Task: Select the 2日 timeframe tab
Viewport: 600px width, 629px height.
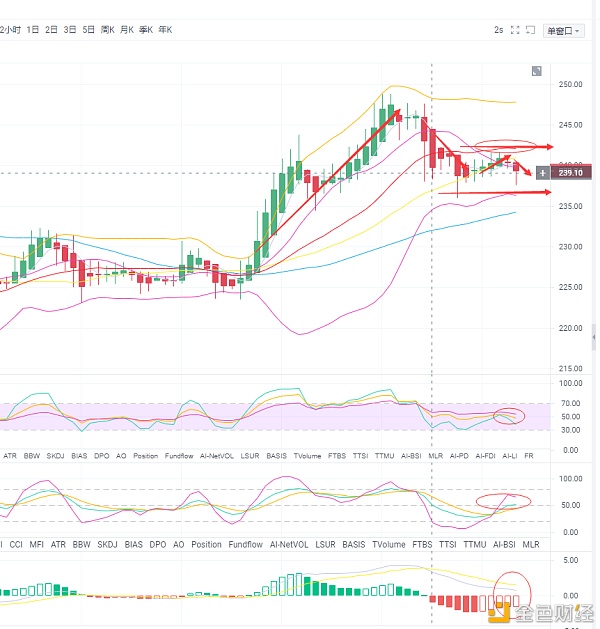Action: click(51, 30)
